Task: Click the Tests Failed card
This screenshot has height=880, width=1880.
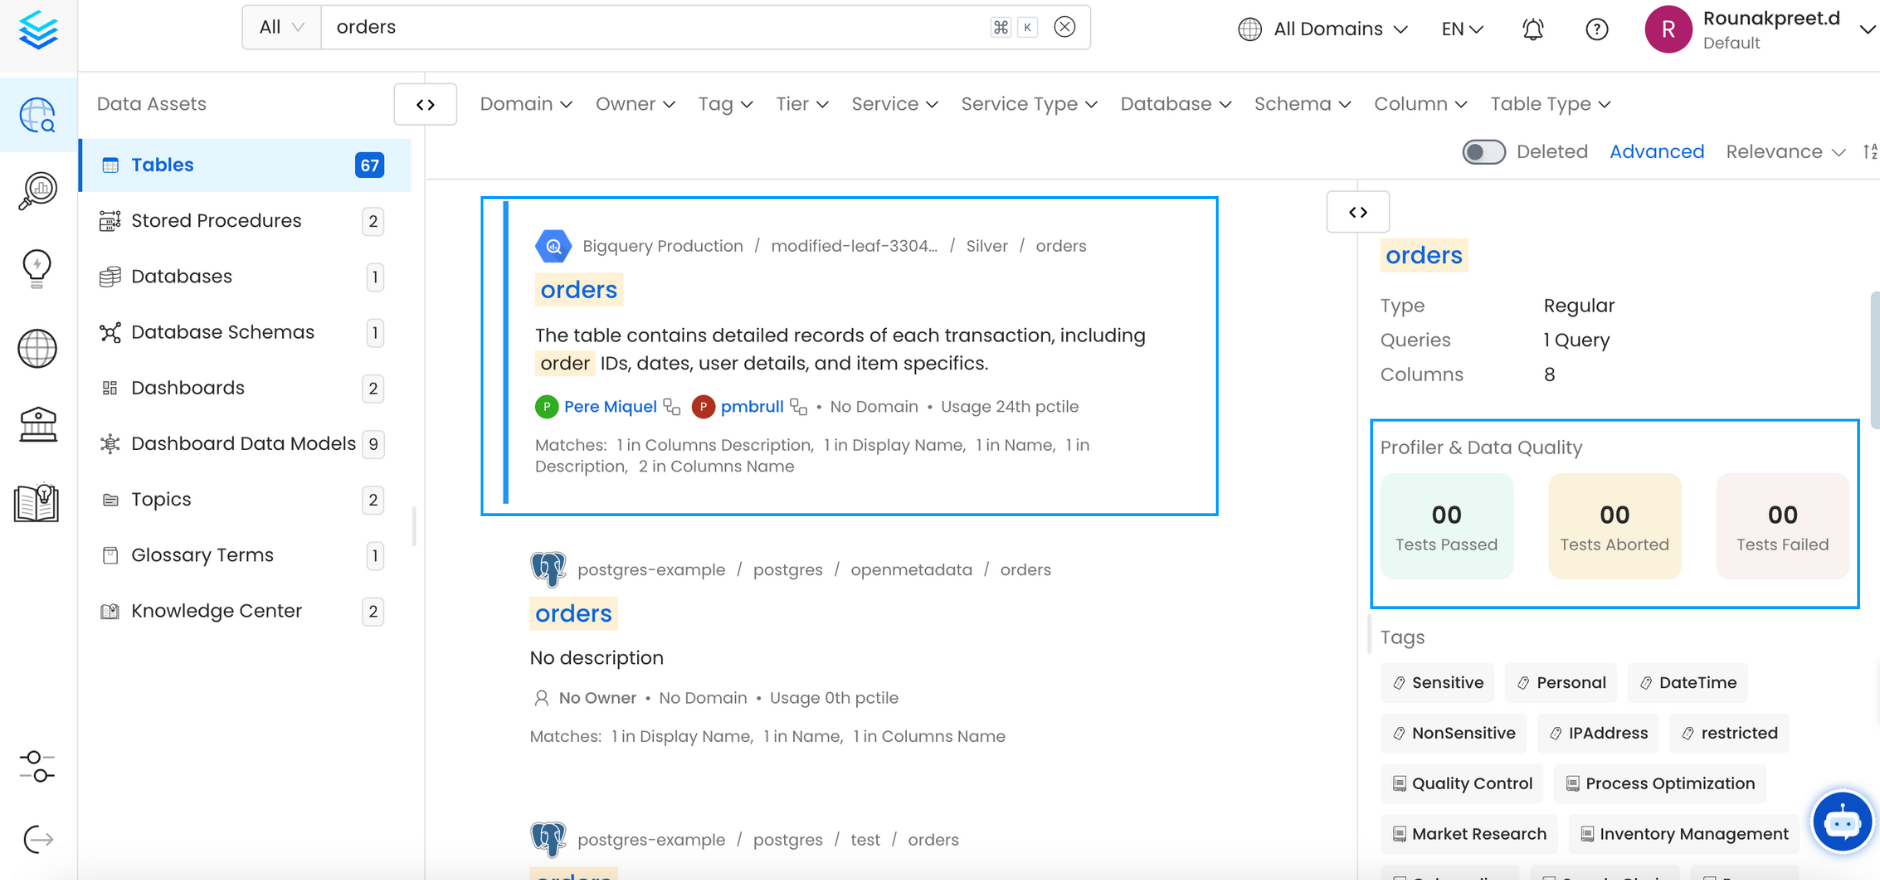Action: click(x=1782, y=526)
